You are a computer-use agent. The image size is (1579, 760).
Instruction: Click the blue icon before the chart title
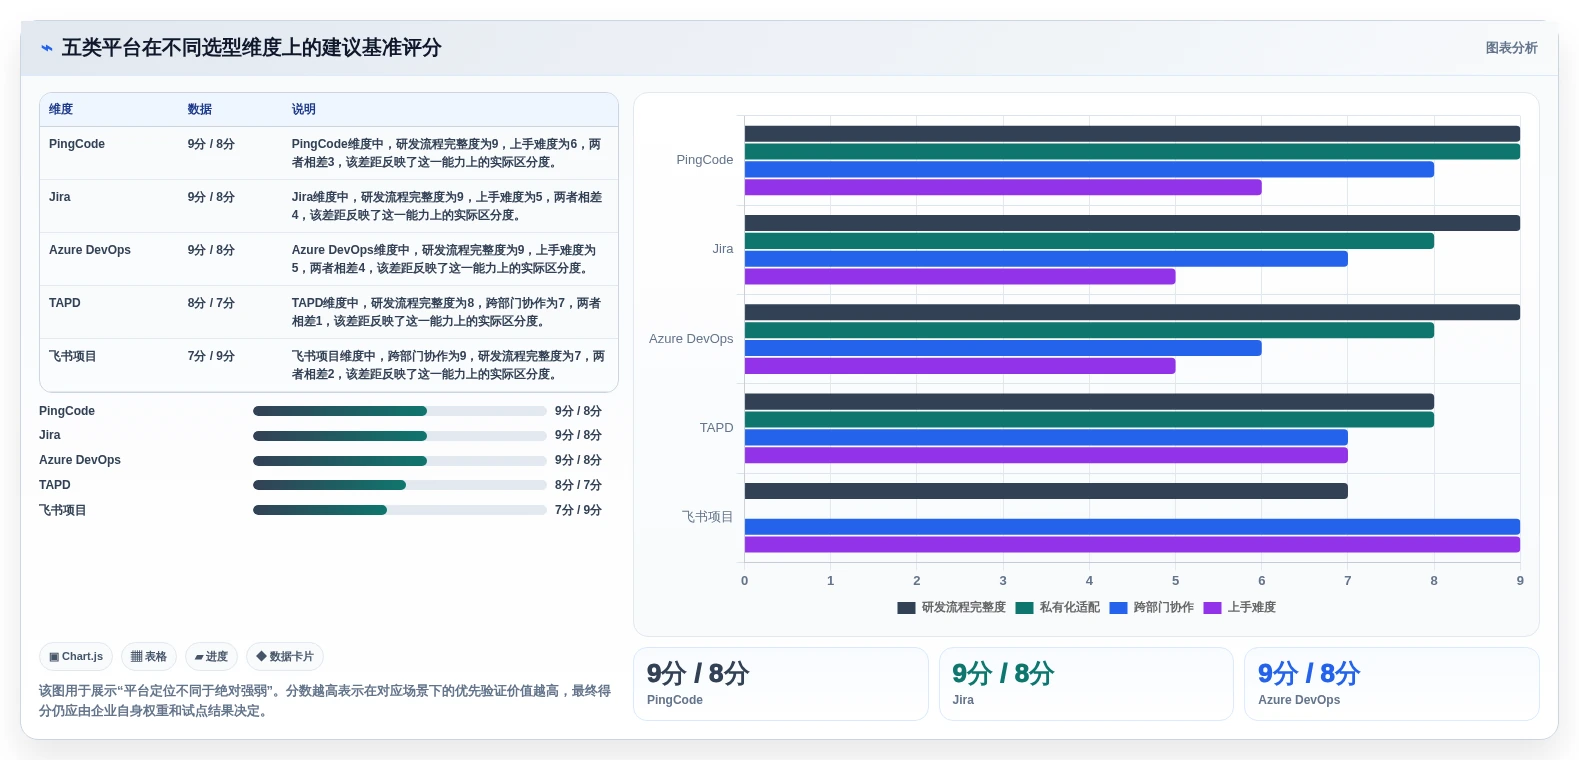(46, 48)
